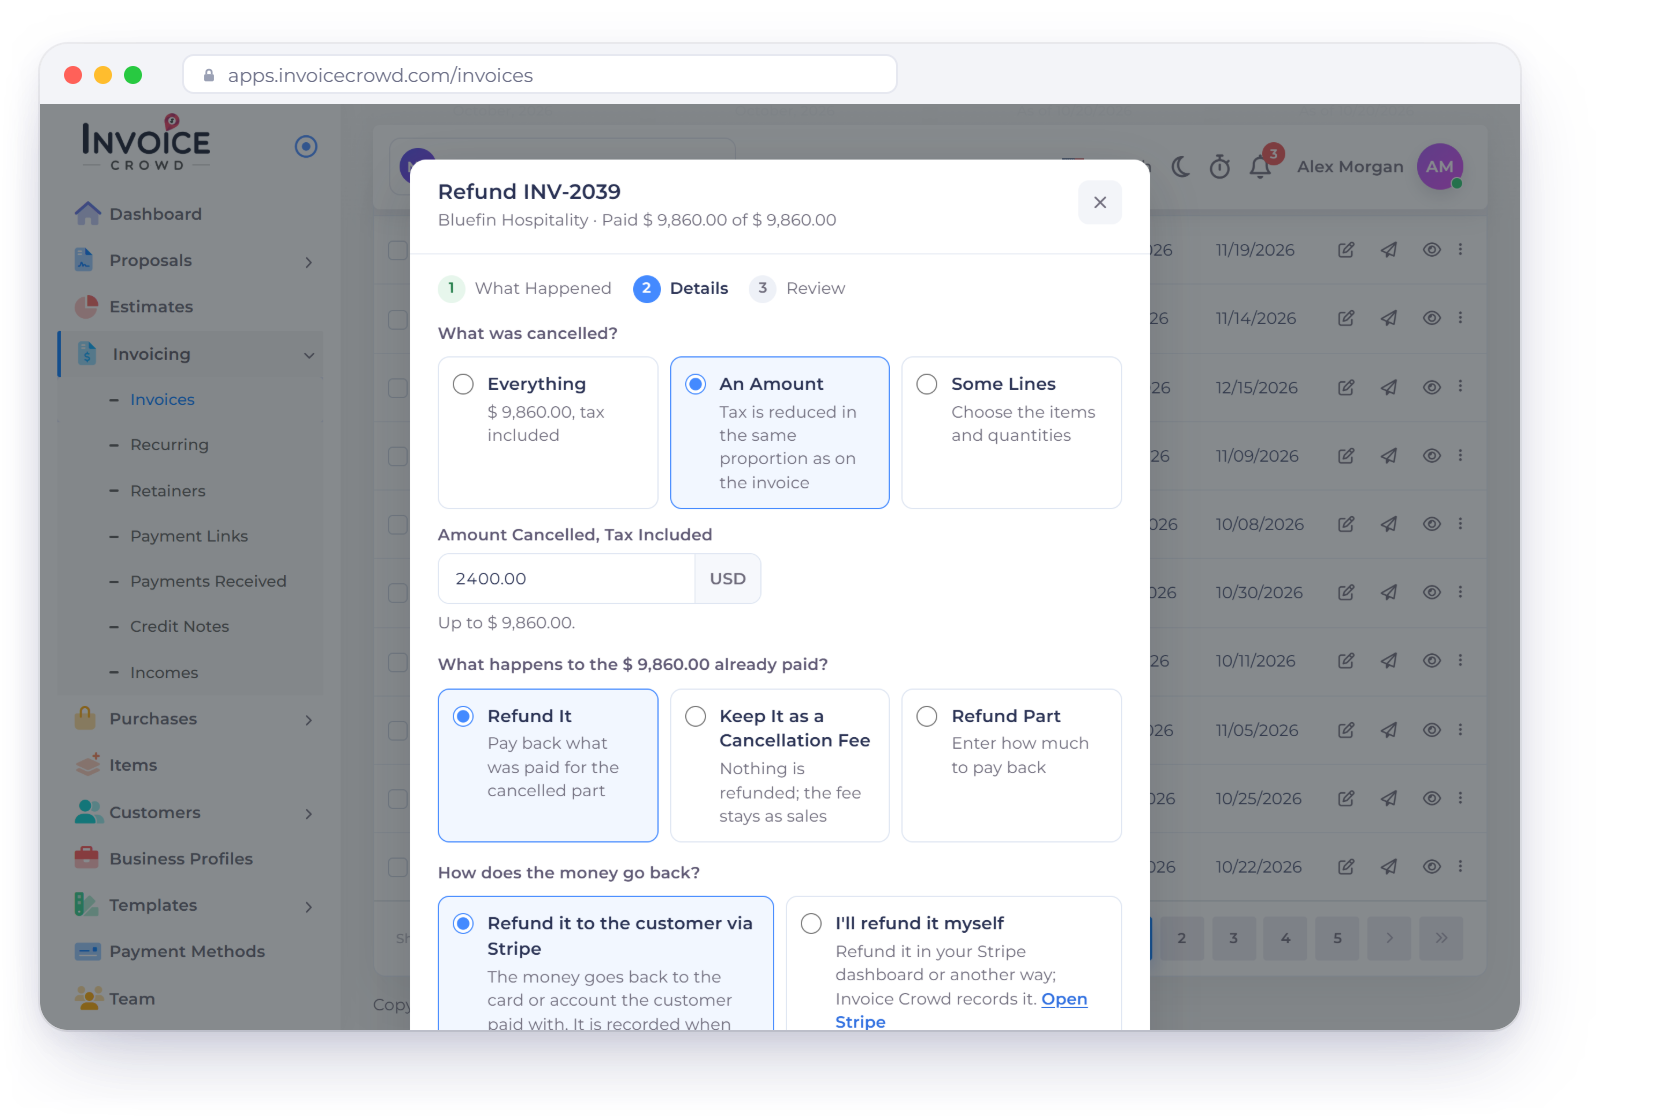Jump to last page double arrow
Image resolution: width=1680 pixels, height=1120 pixels.
point(1441,938)
